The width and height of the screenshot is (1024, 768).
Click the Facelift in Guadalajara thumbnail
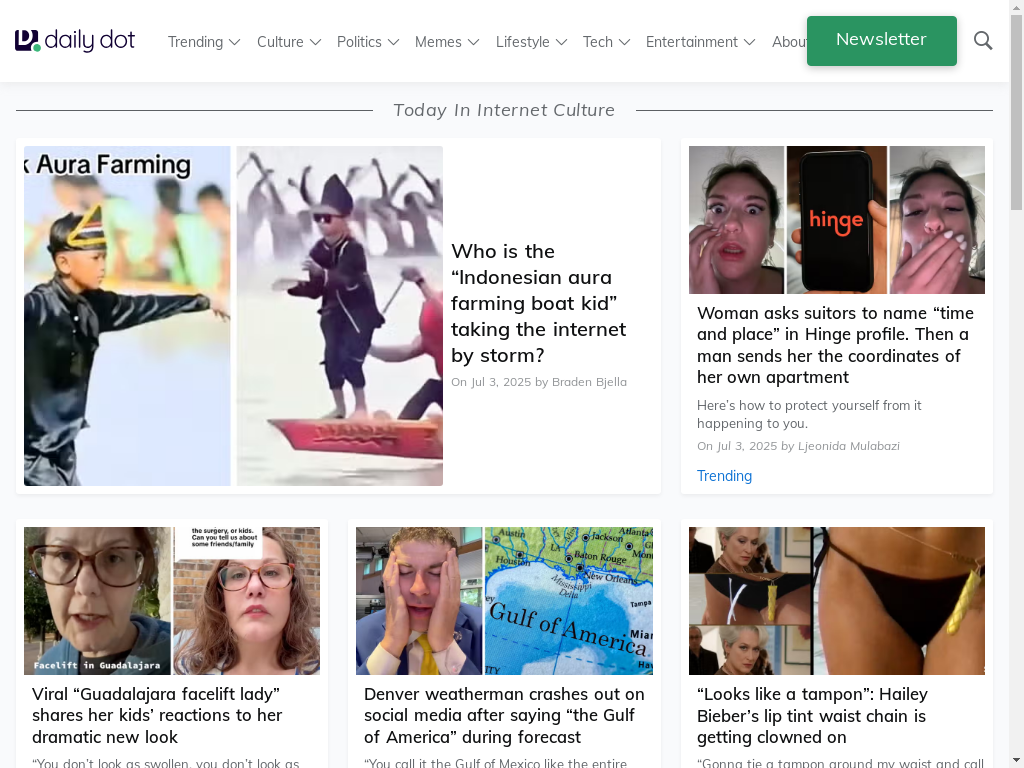(172, 601)
